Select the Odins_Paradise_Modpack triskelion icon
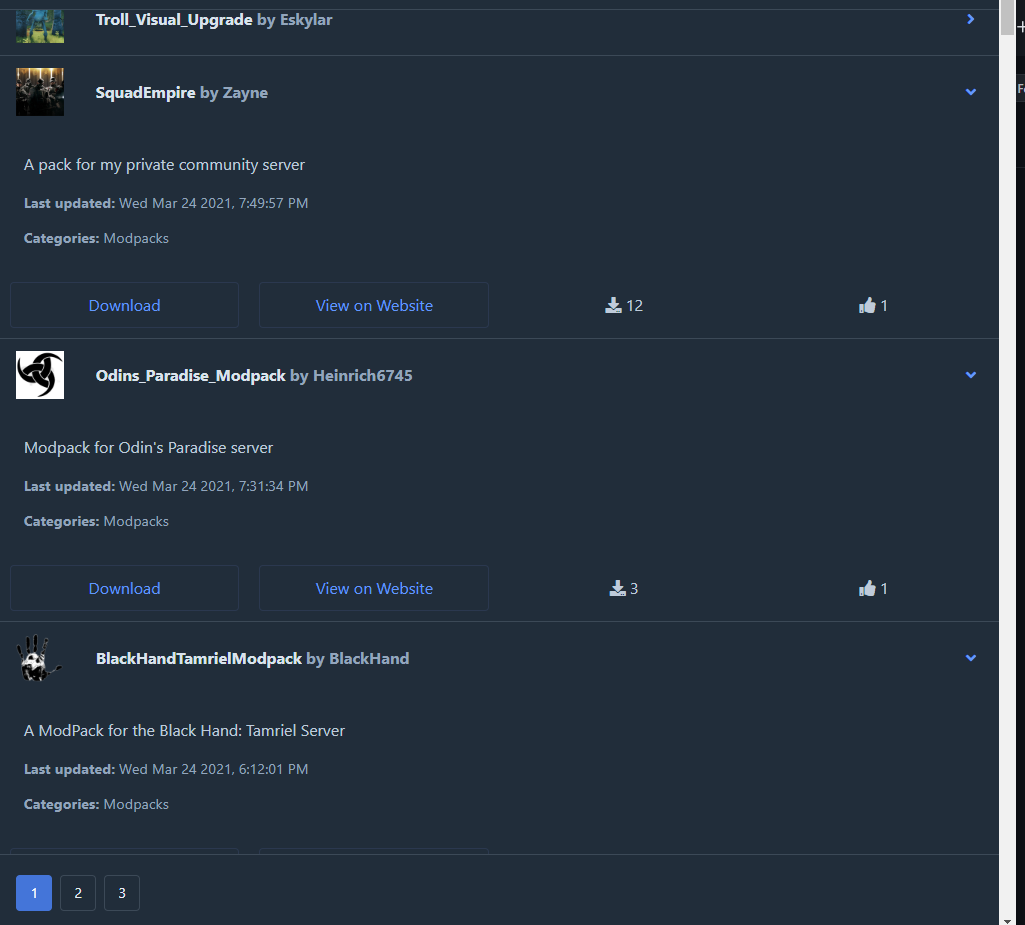Viewport: 1025px width, 925px height. click(40, 375)
